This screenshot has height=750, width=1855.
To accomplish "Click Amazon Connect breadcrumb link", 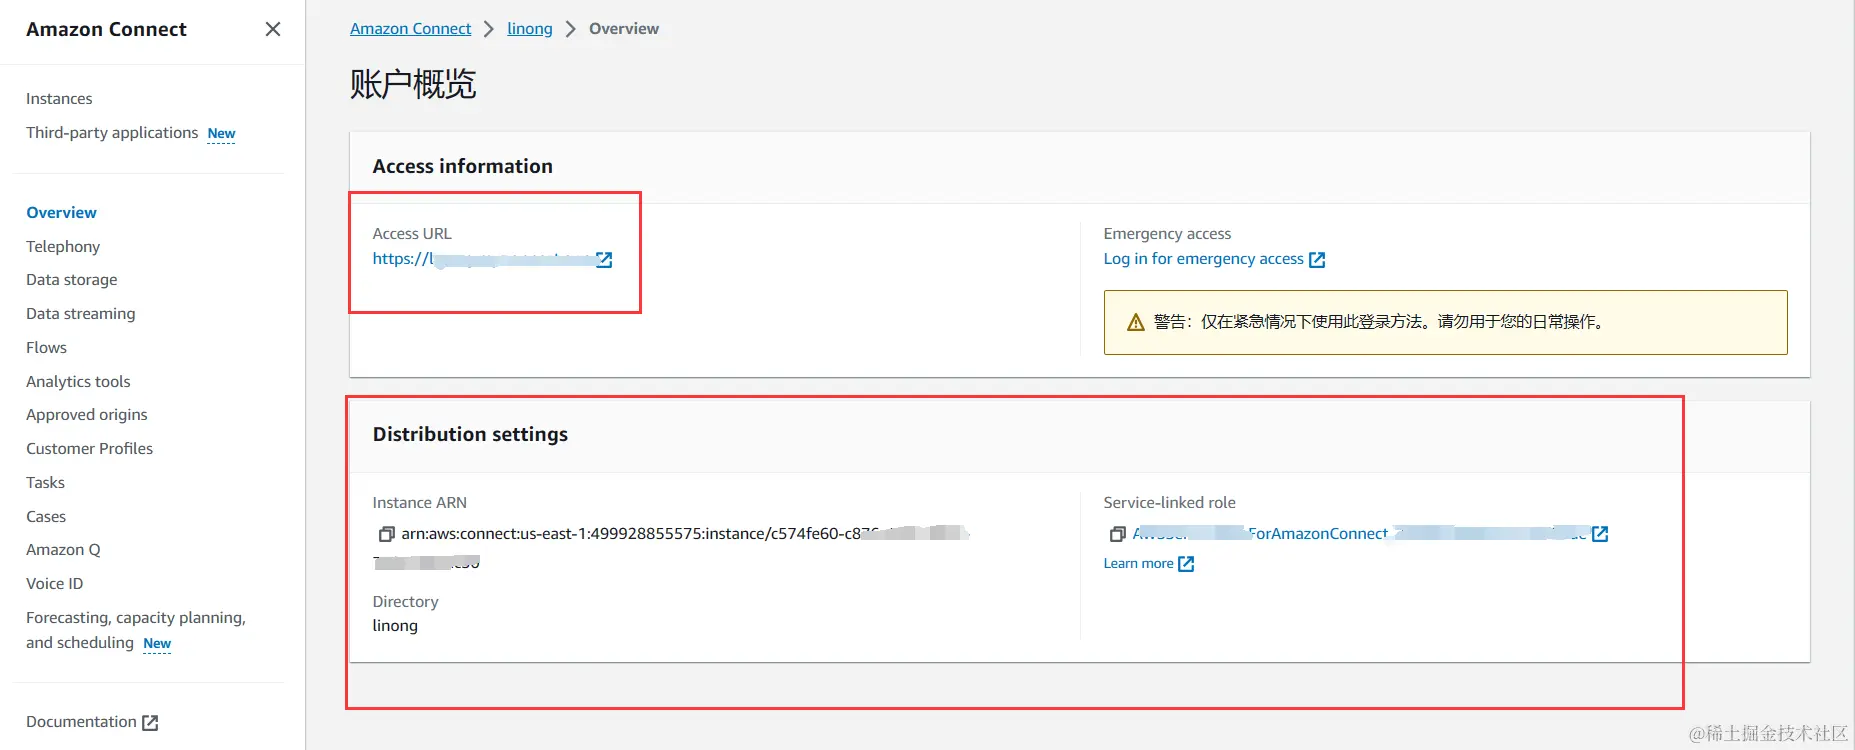I will pyautogui.click(x=410, y=28).
